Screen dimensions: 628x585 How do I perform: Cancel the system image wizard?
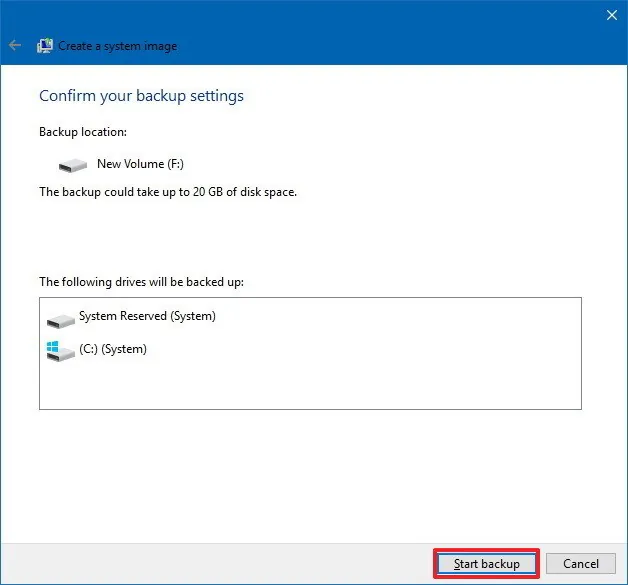click(x=581, y=564)
